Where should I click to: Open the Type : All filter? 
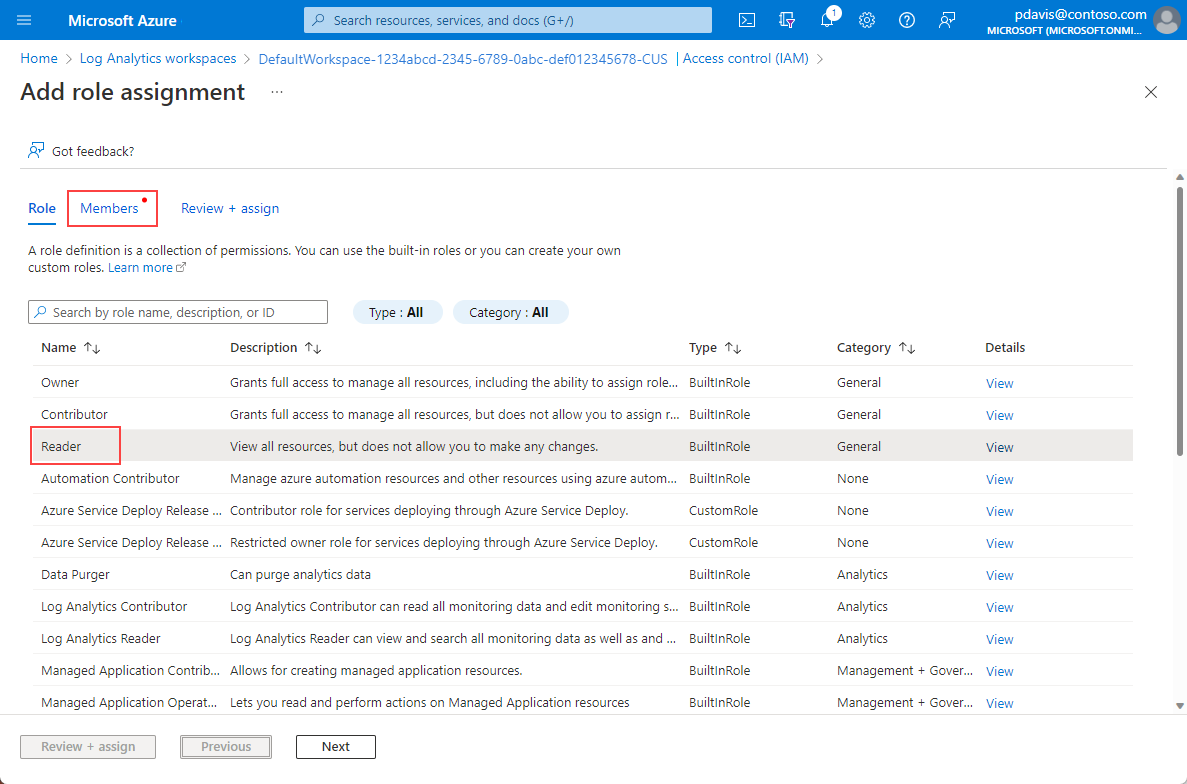pyautogui.click(x=397, y=312)
